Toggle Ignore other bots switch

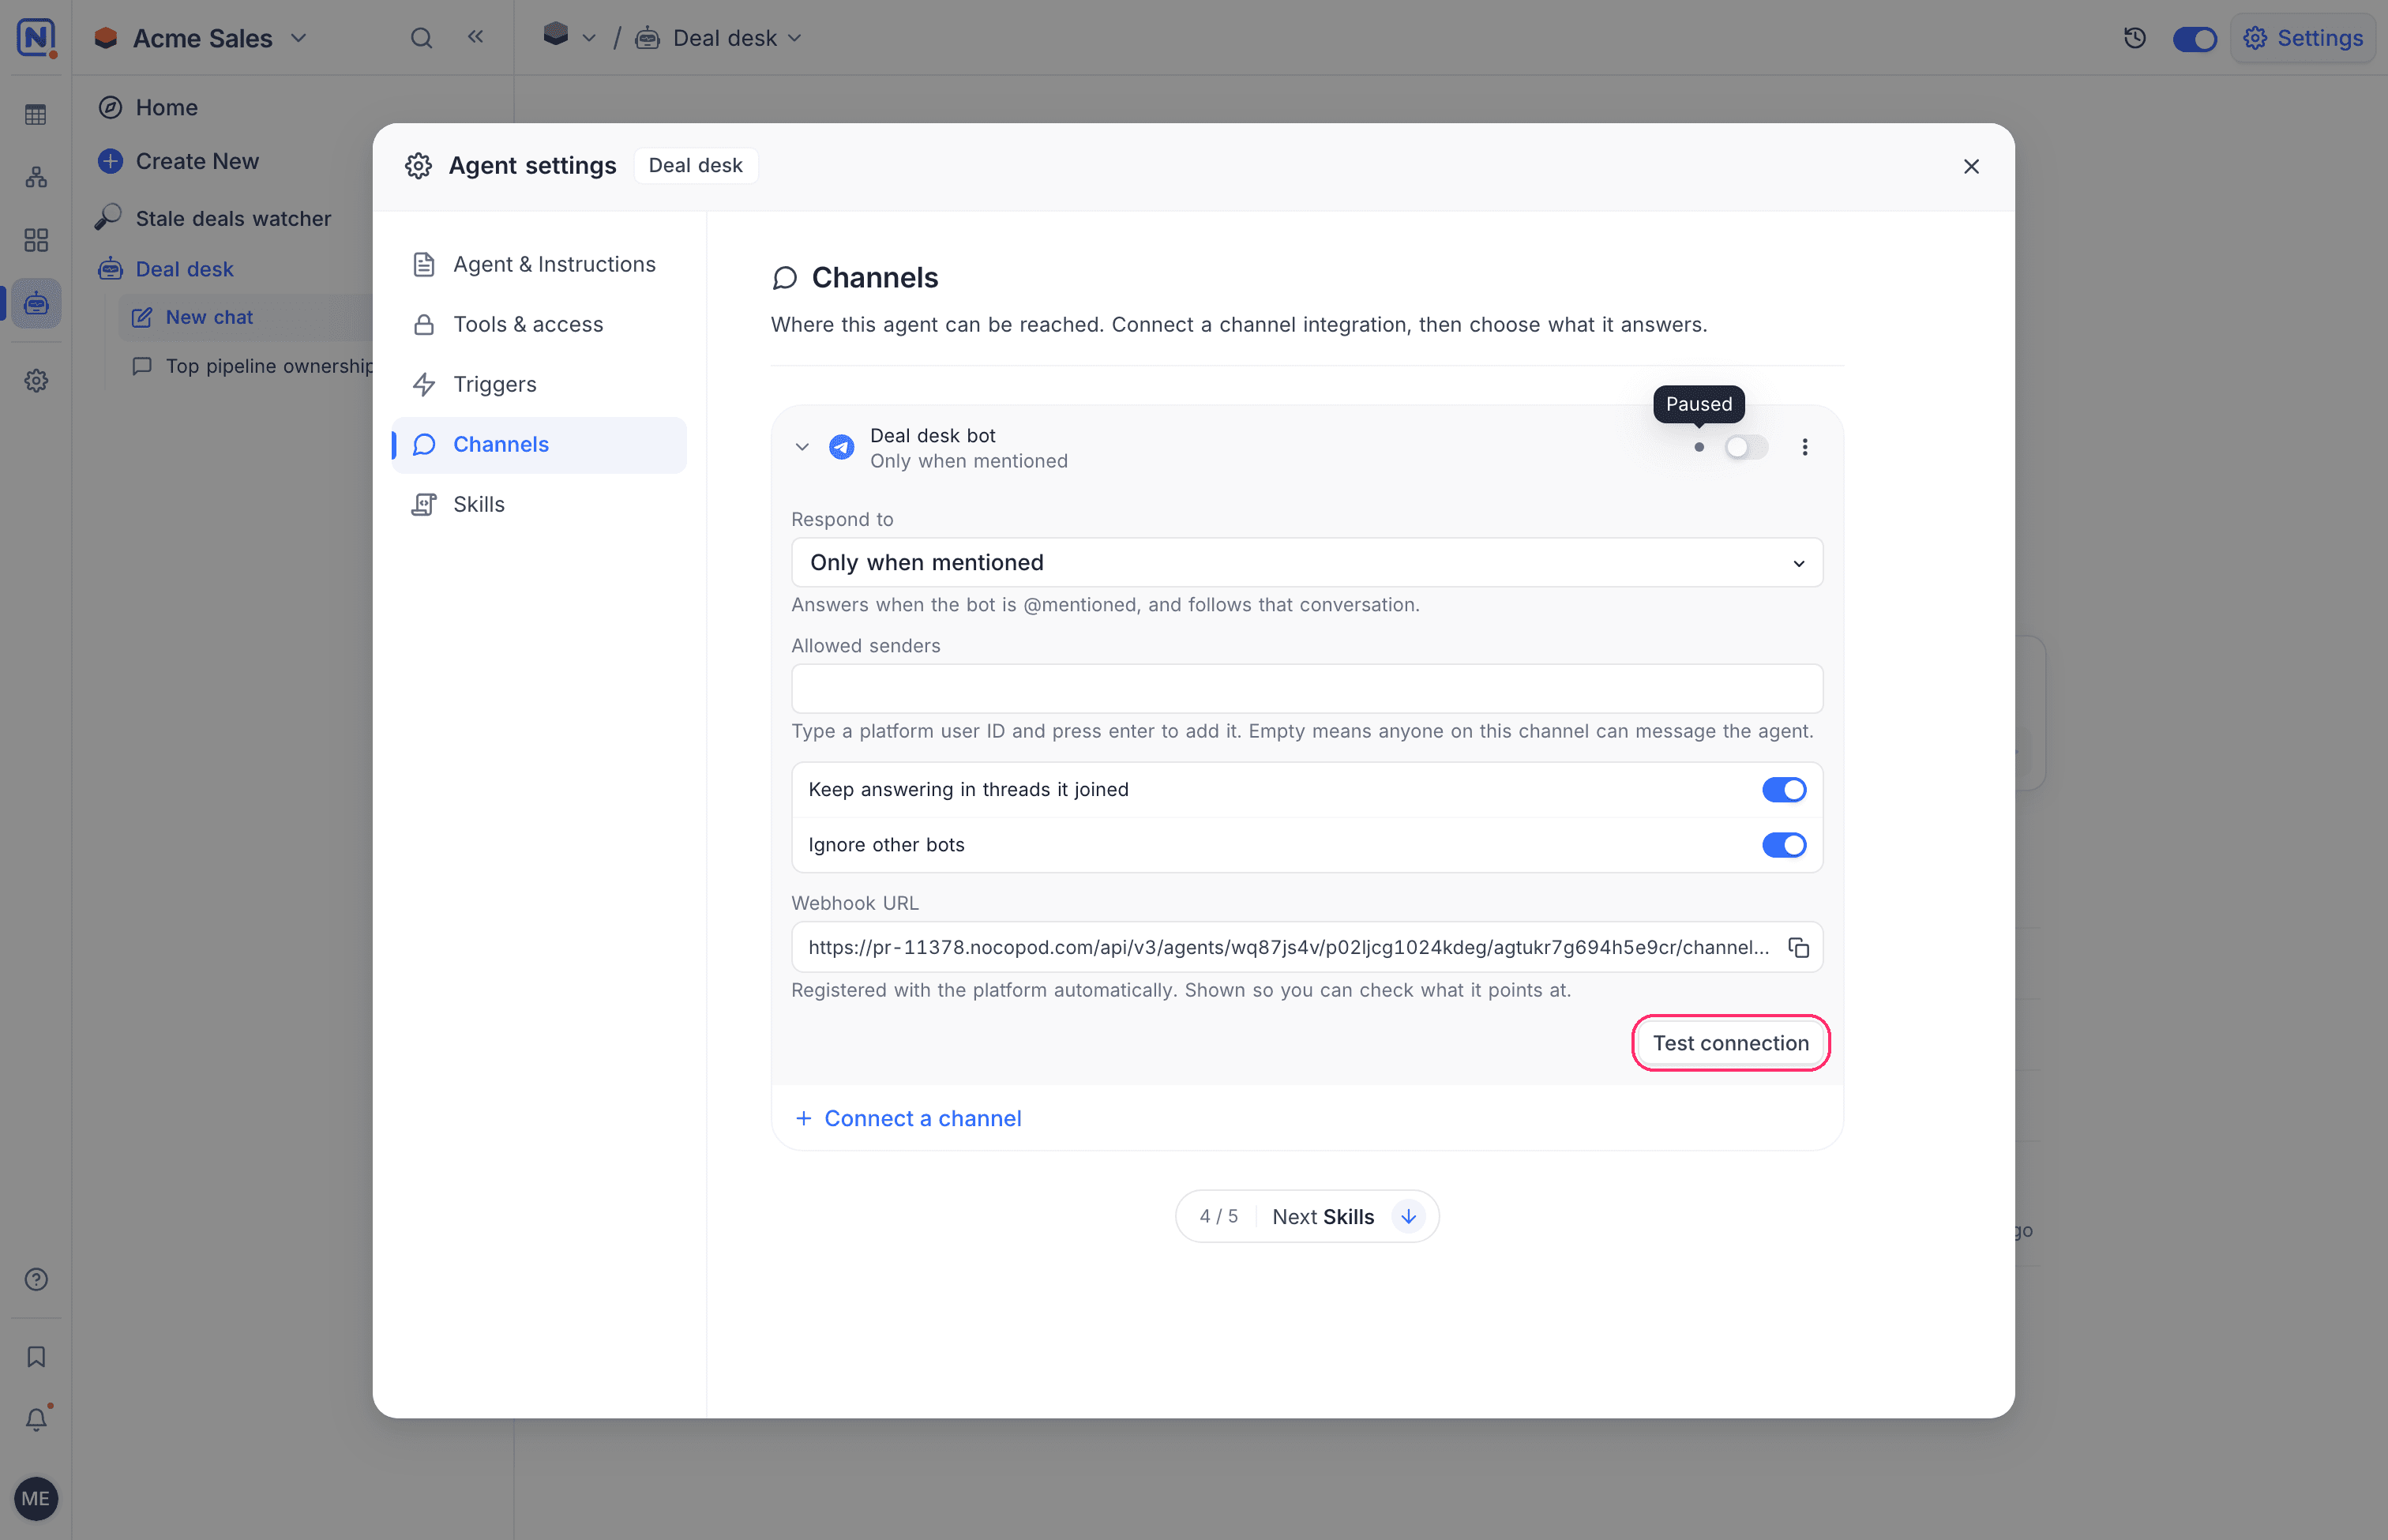pyautogui.click(x=1783, y=845)
